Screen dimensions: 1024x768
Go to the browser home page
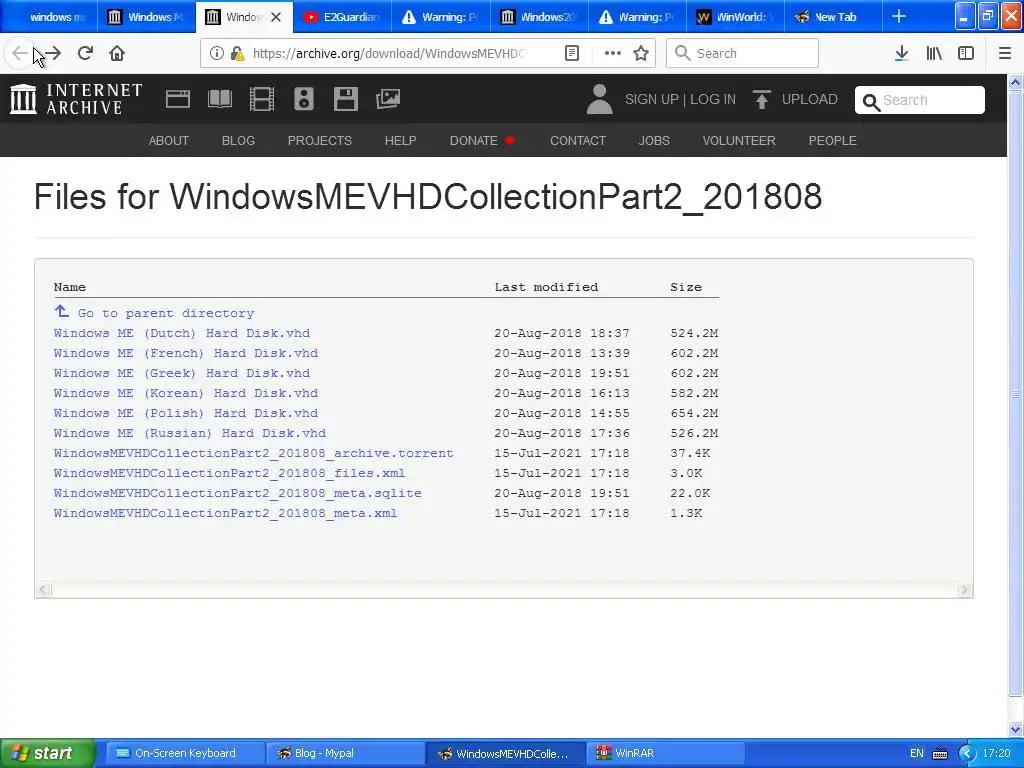click(117, 54)
